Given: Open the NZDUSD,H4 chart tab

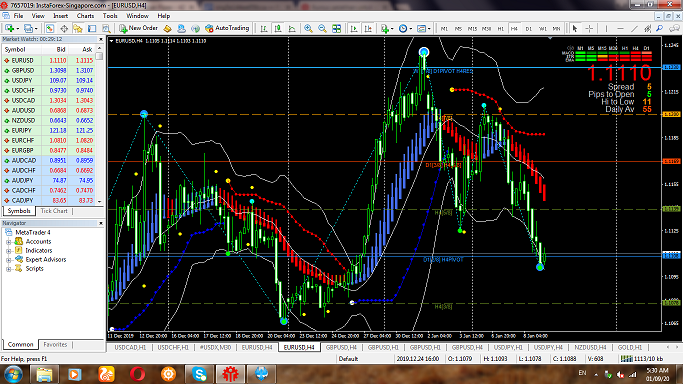Looking at the screenshot, I should pyautogui.click(x=590, y=347).
